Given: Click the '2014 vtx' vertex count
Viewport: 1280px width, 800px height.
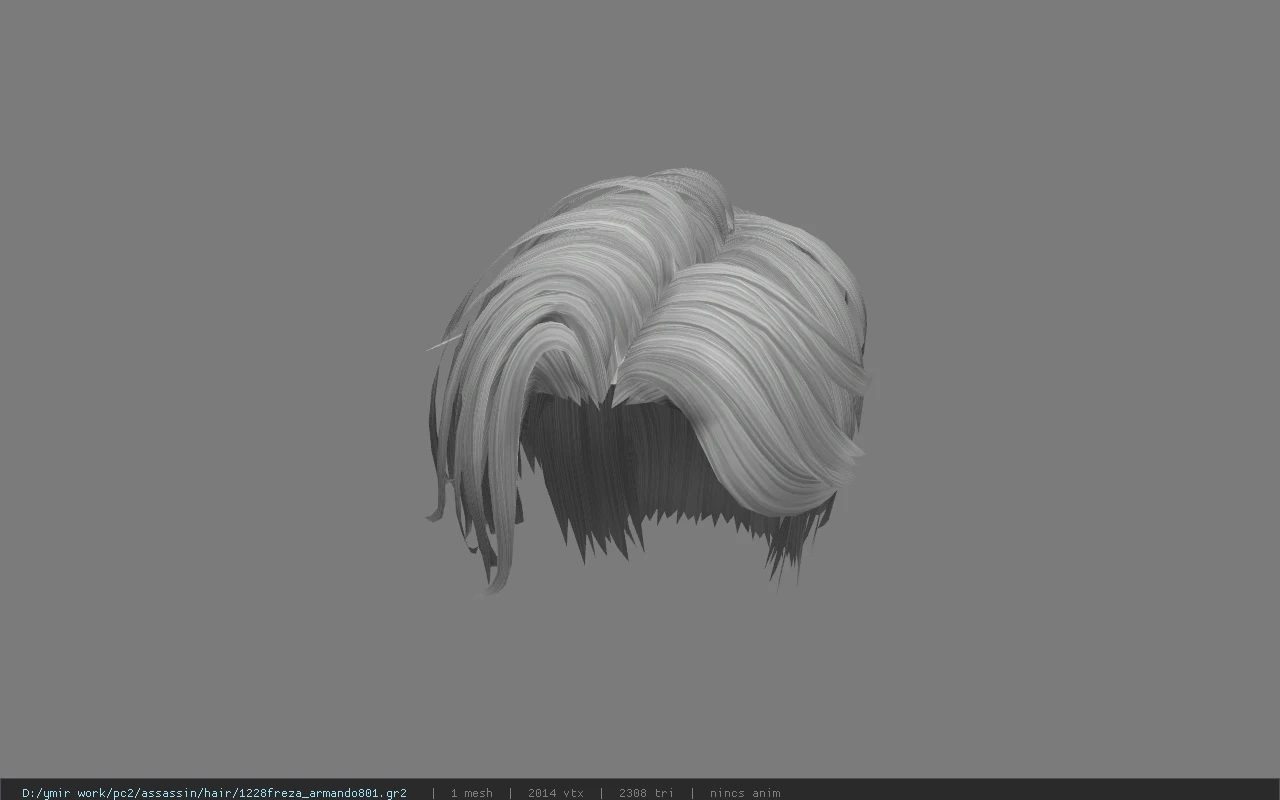Looking at the screenshot, I should (x=556, y=793).
